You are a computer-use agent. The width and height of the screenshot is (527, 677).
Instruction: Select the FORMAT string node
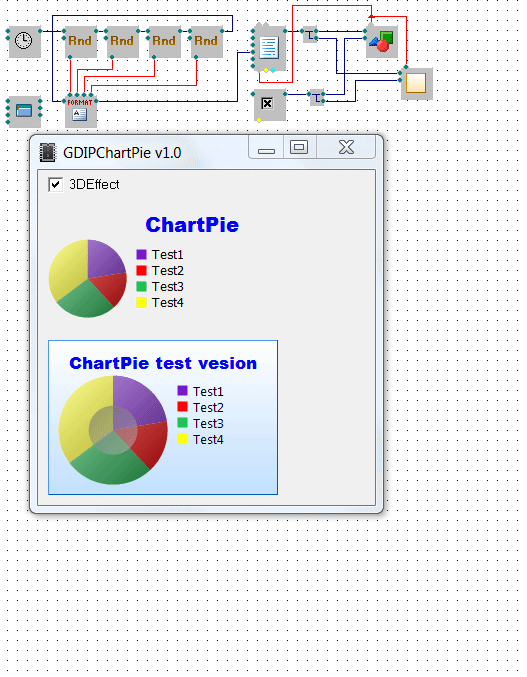pos(81,111)
